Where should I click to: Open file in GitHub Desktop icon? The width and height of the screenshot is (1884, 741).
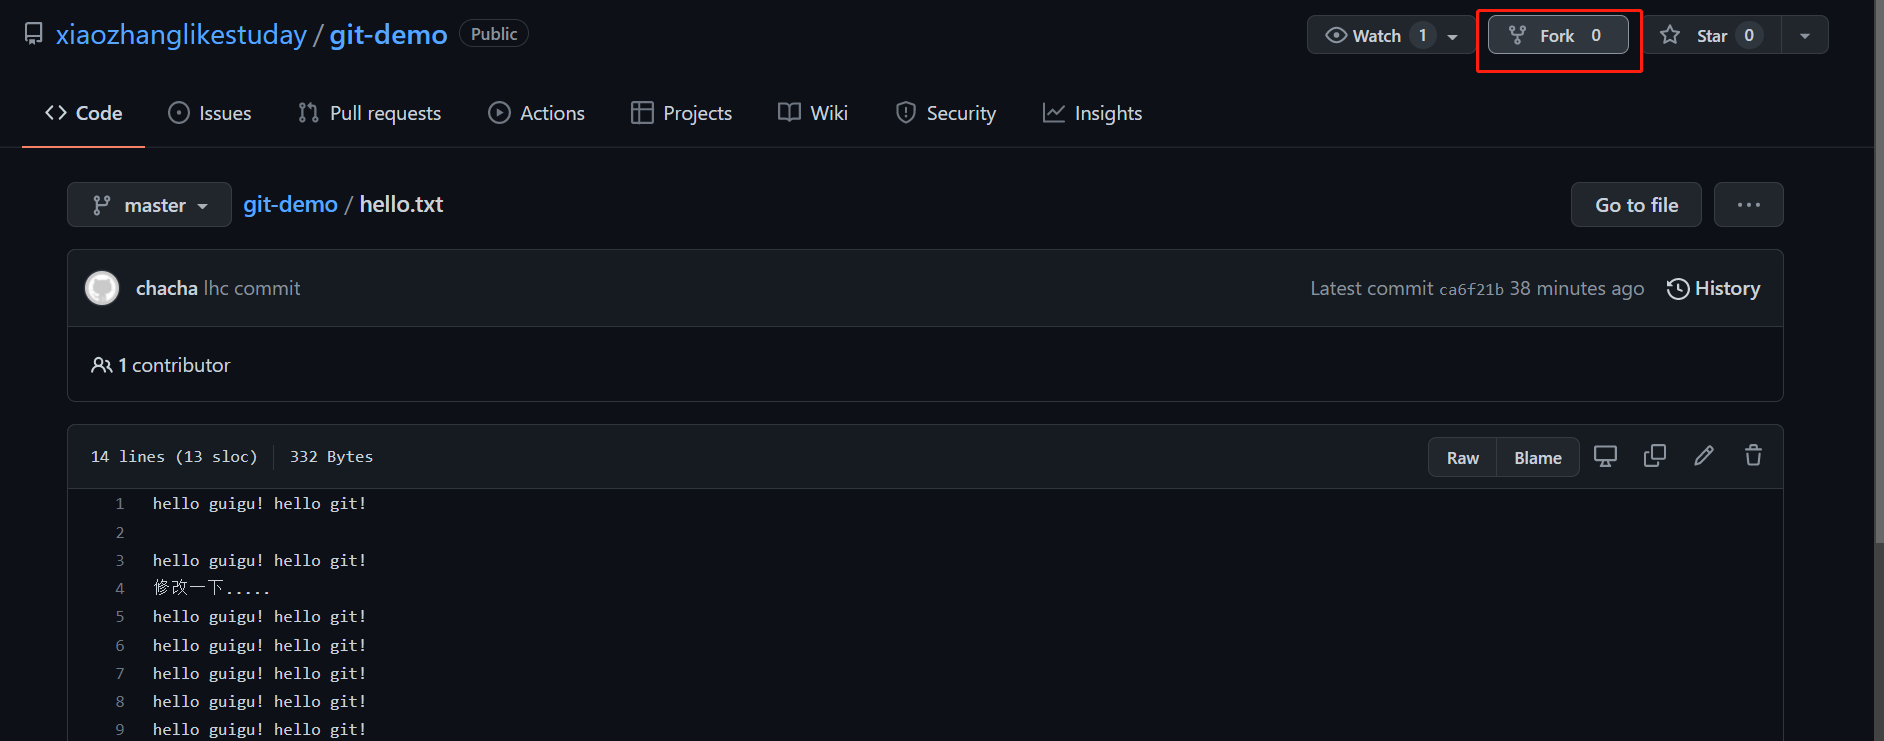(x=1605, y=457)
